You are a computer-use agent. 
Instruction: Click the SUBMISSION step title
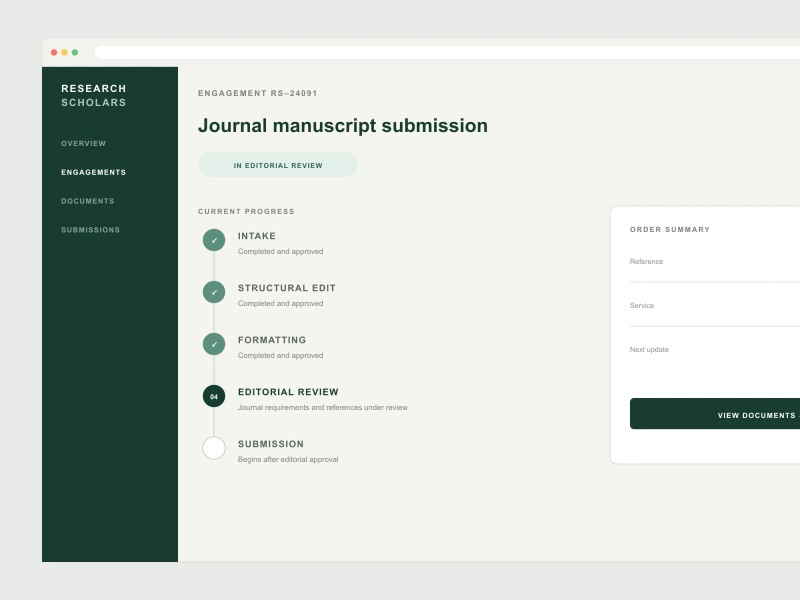tap(271, 444)
